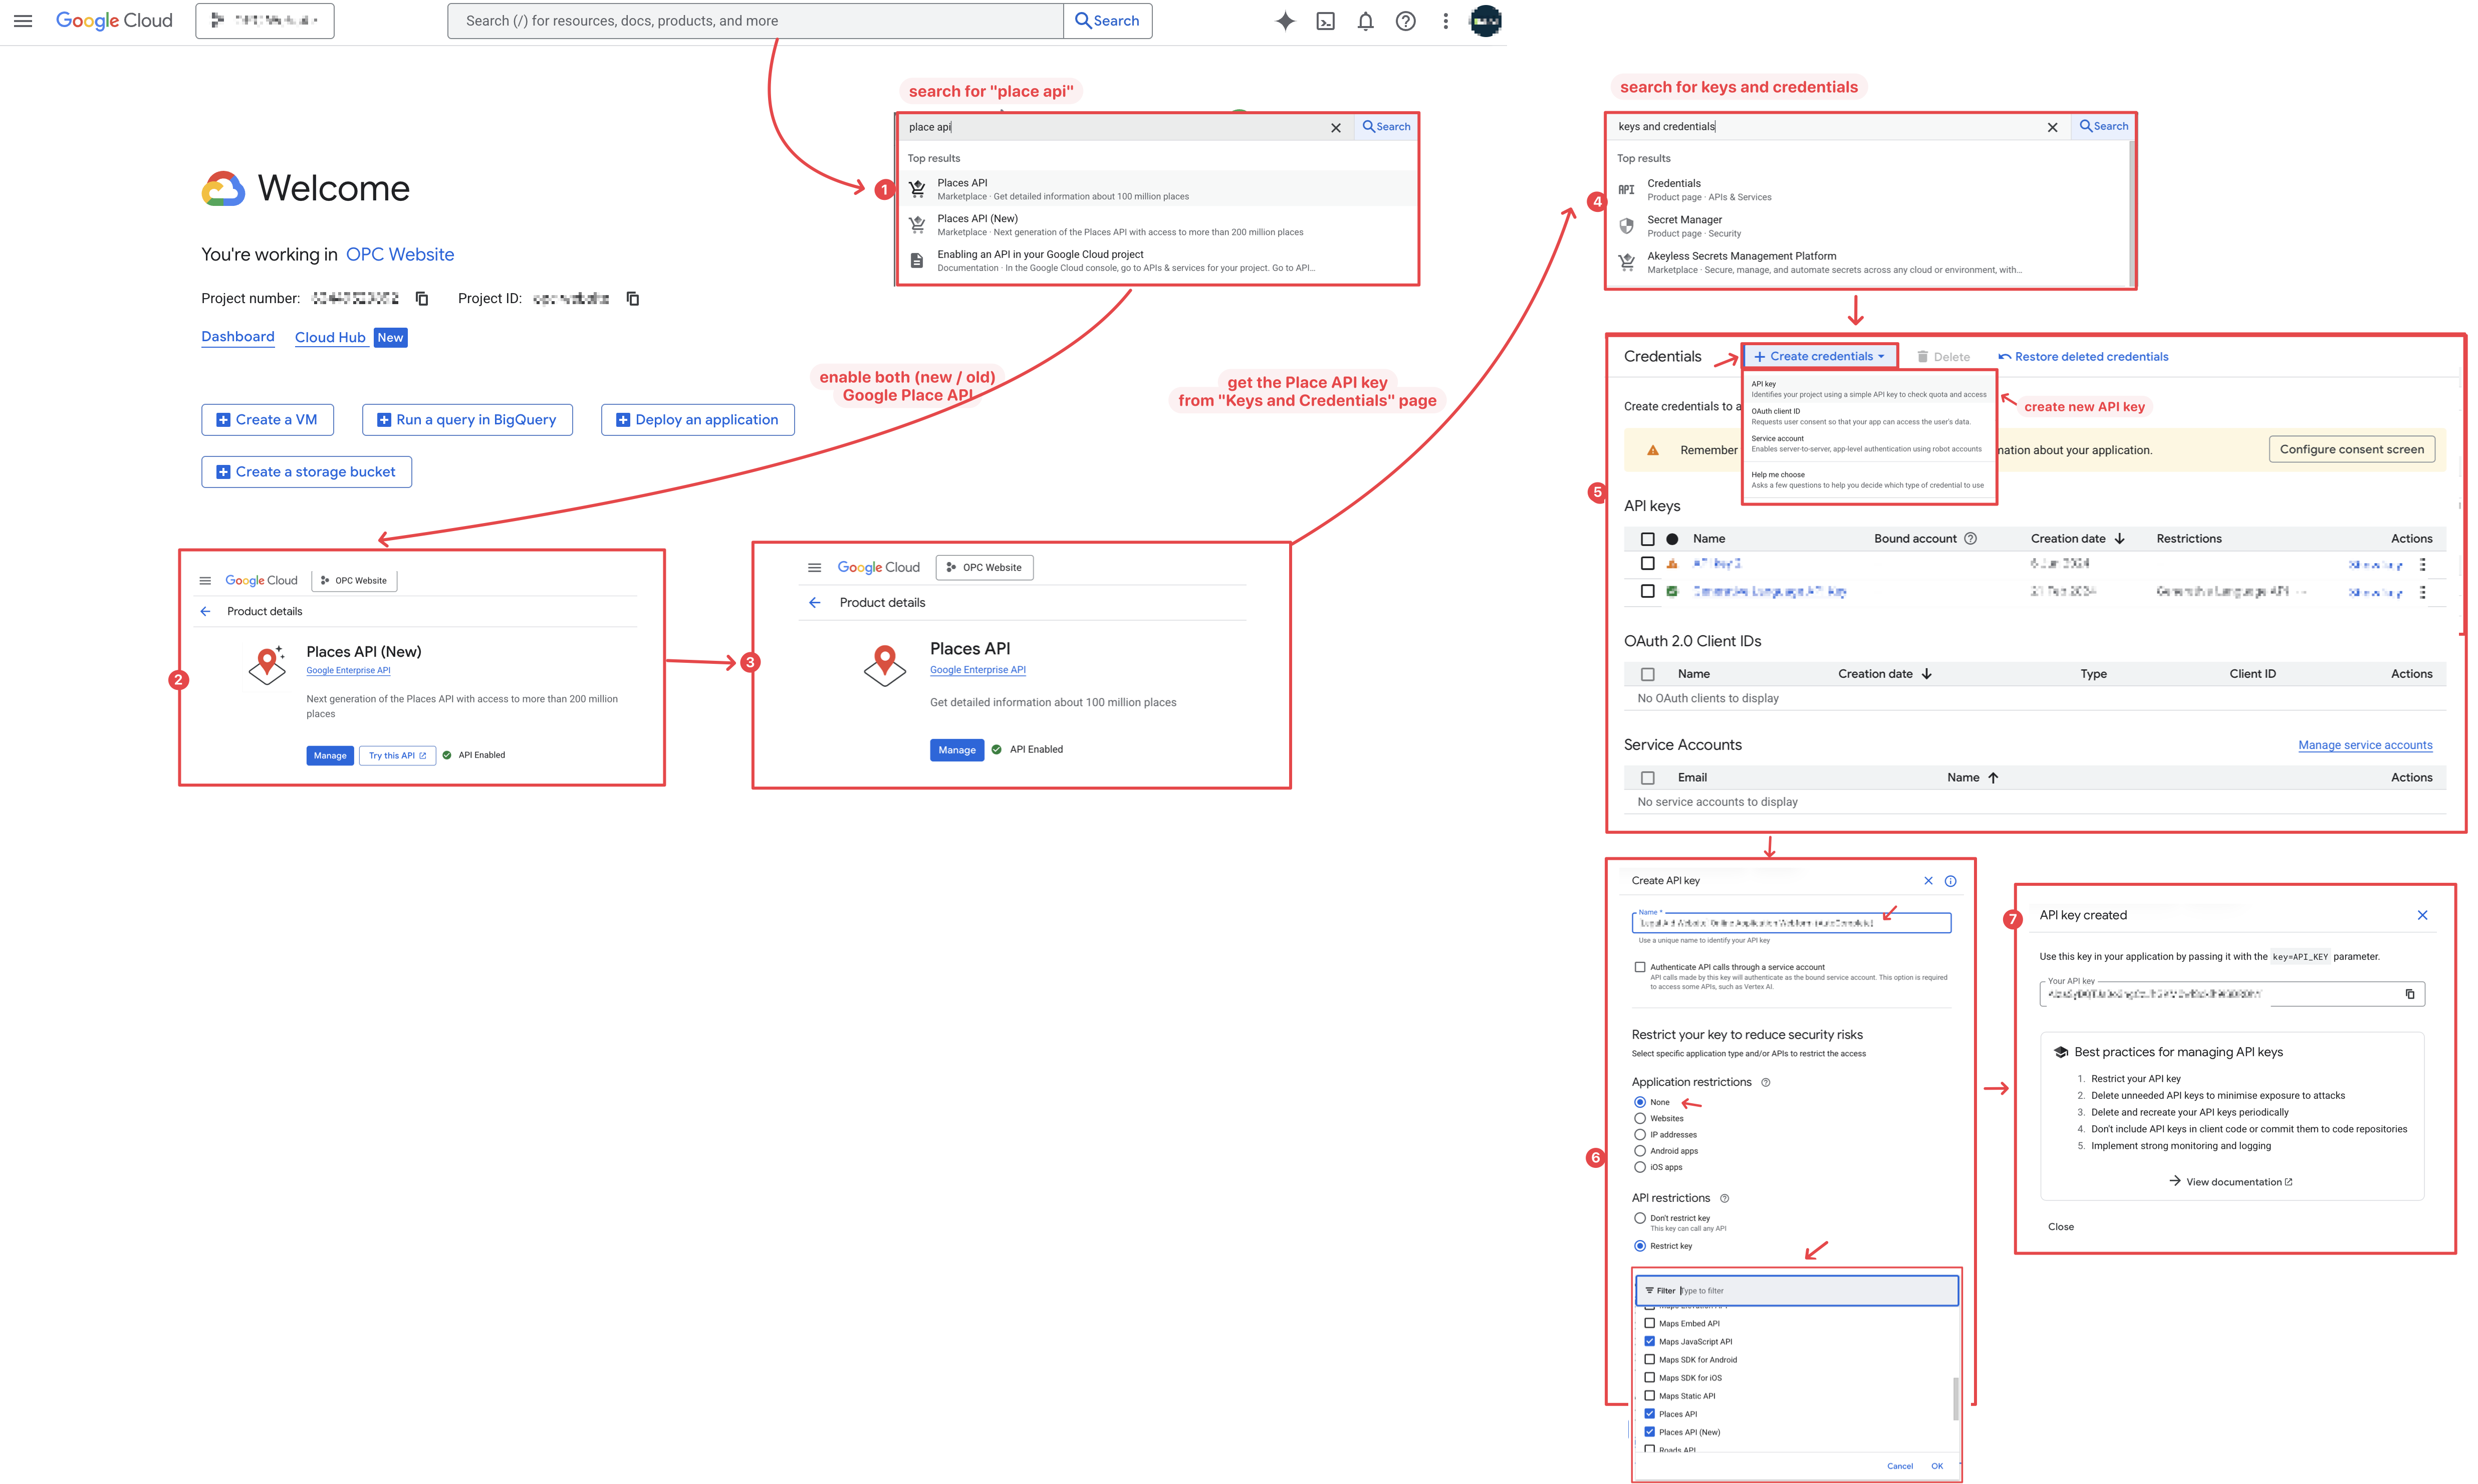Open the notifications bell
This screenshot has width=2478, height=1484.
pyautogui.click(x=1365, y=21)
